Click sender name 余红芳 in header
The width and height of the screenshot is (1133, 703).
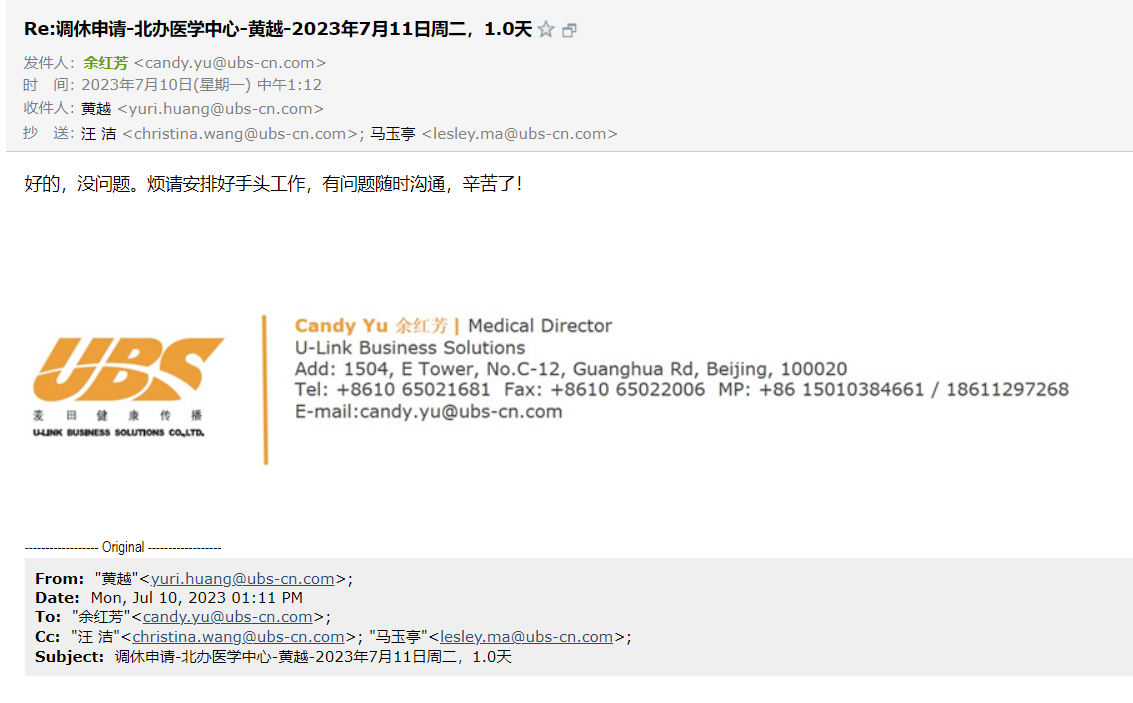click(105, 62)
